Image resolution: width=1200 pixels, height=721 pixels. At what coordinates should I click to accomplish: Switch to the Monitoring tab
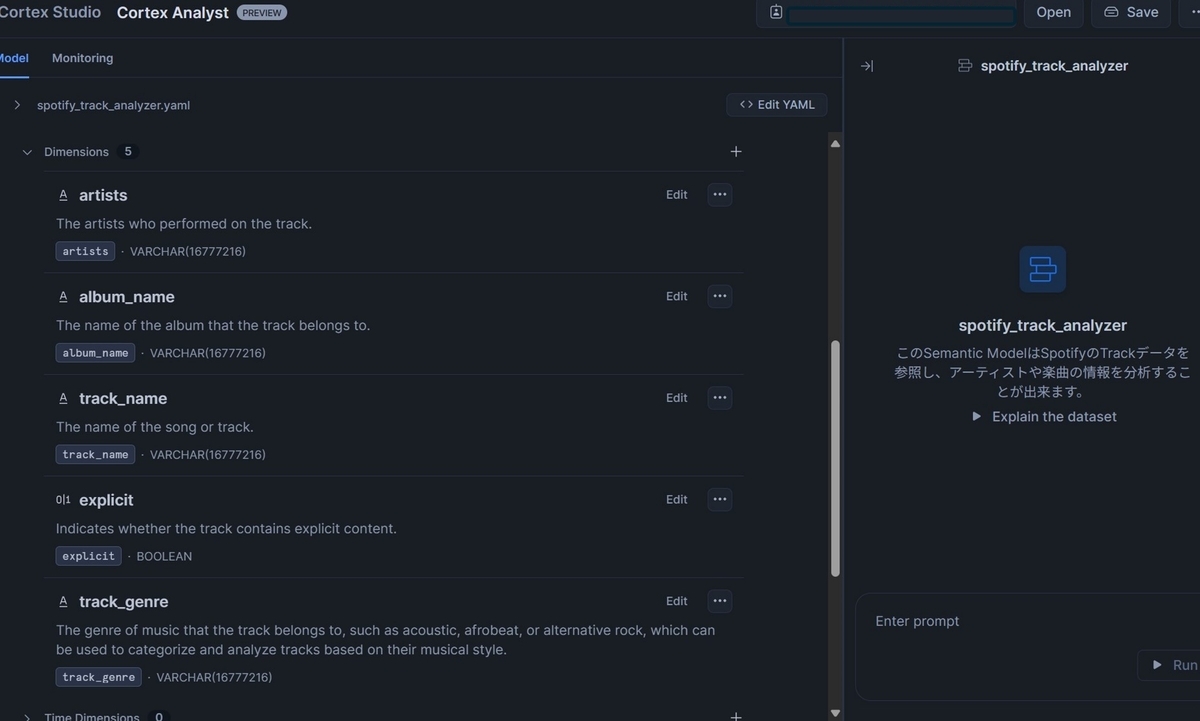82,58
